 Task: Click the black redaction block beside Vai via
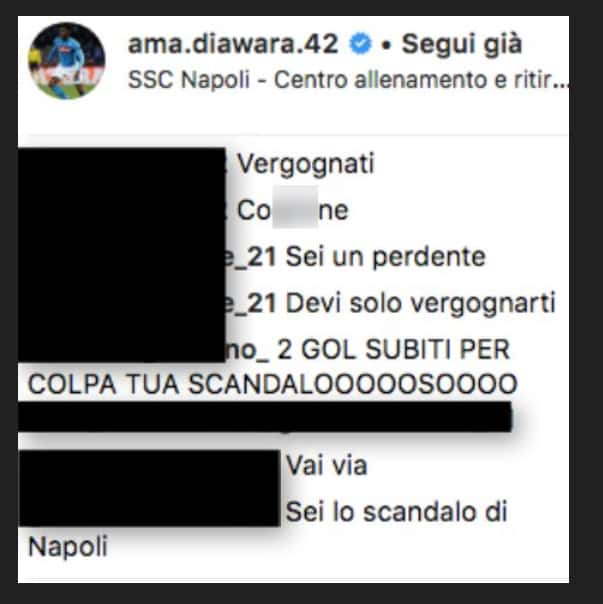(149, 488)
